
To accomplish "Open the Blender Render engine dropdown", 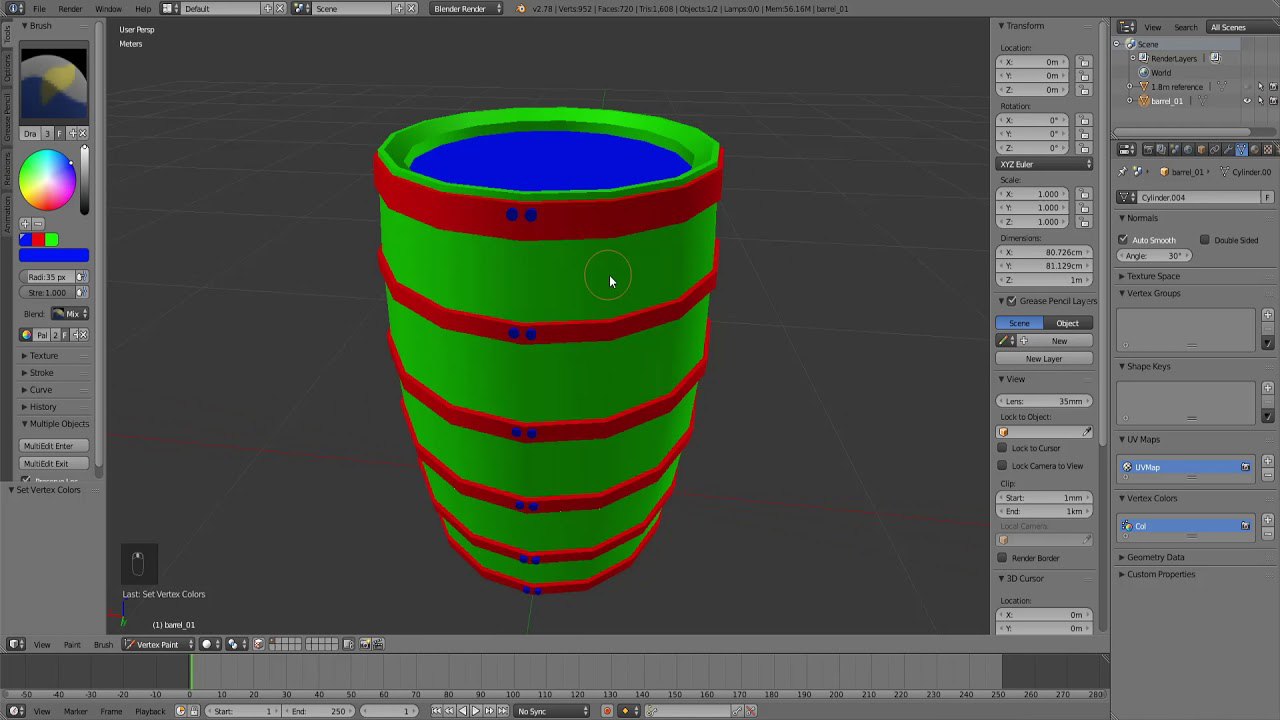I will click(x=467, y=8).
